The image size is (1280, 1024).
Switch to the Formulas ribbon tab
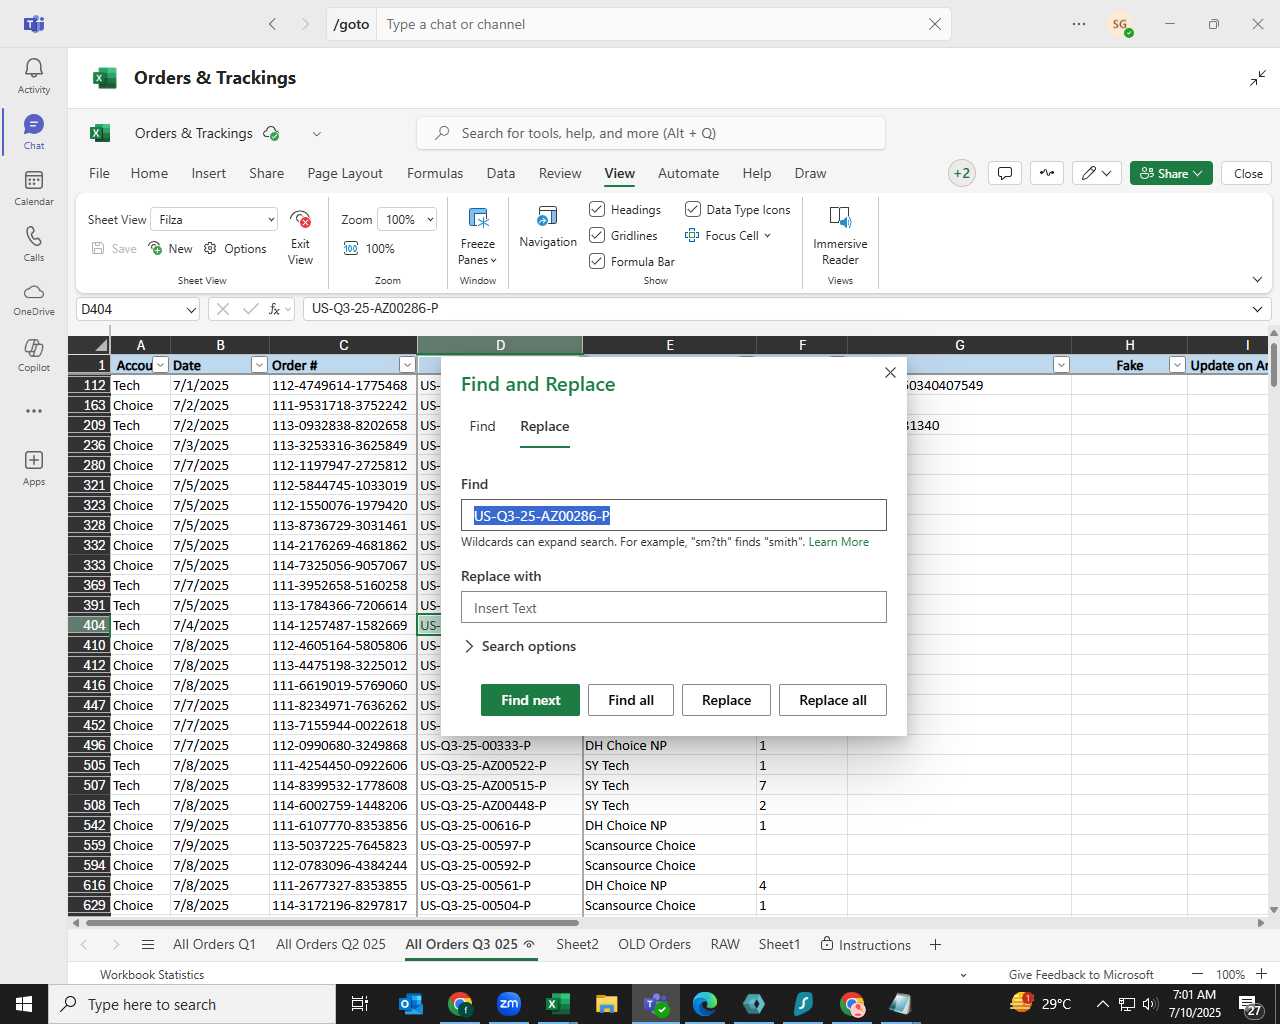pos(435,173)
